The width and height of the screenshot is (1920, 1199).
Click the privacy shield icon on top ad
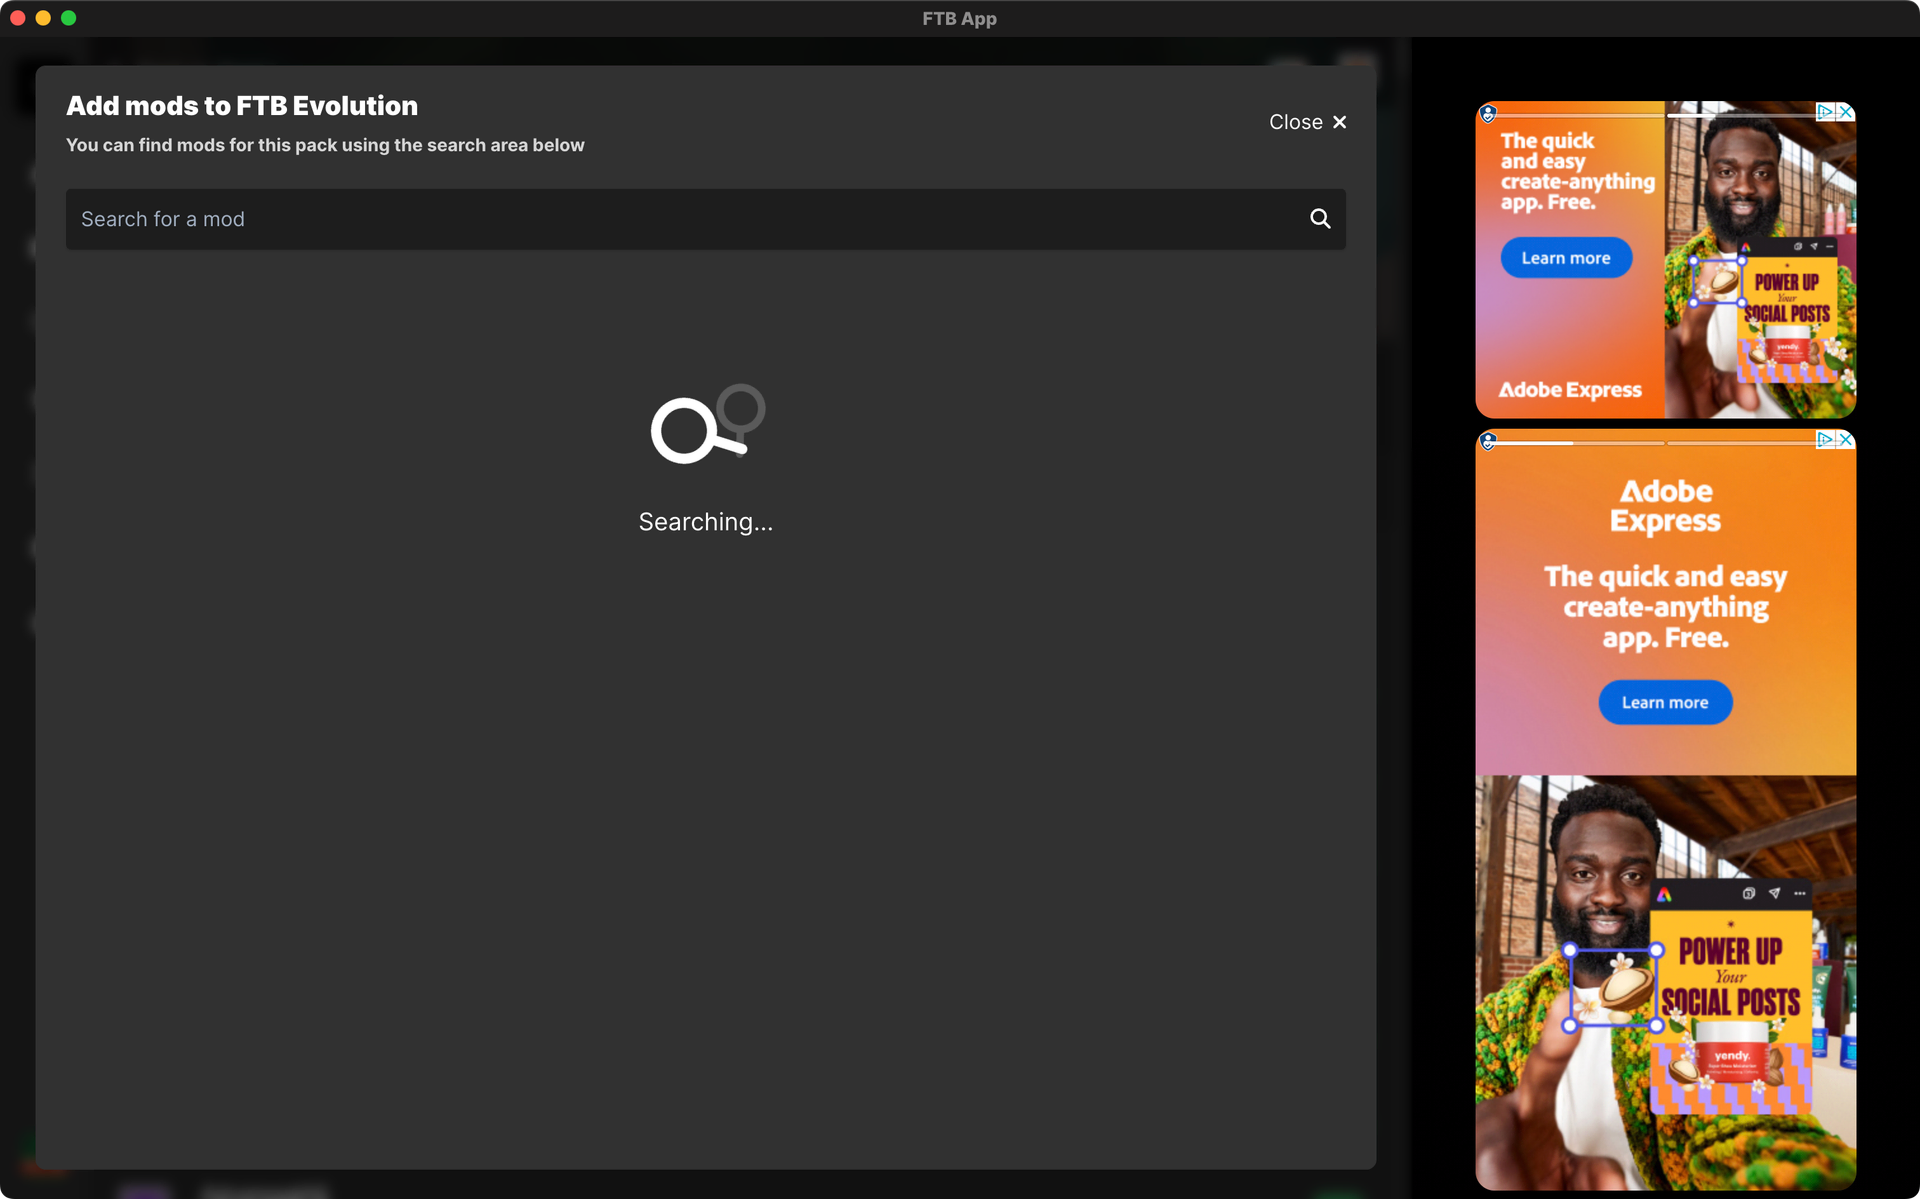(1488, 113)
